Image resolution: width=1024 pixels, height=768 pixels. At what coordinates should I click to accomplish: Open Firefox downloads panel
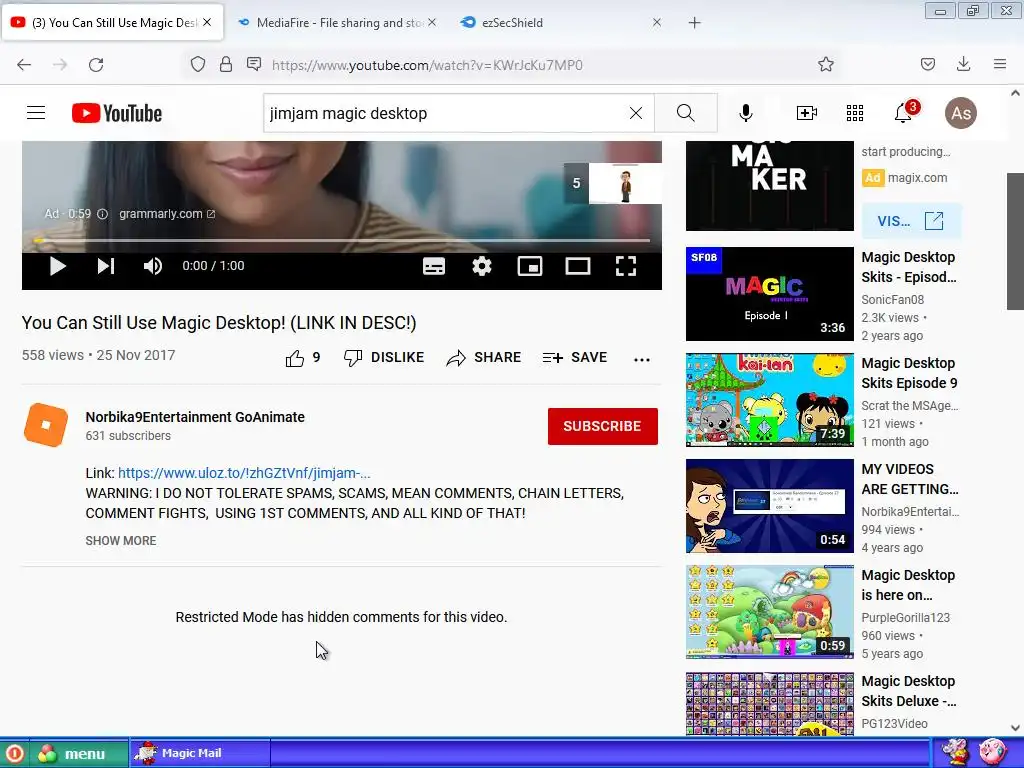963,64
